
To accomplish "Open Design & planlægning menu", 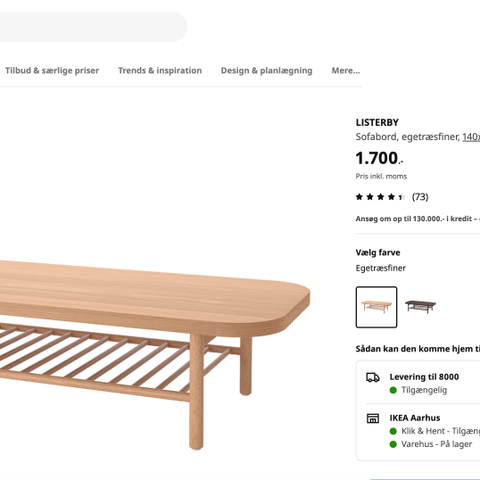I will point(267,71).
